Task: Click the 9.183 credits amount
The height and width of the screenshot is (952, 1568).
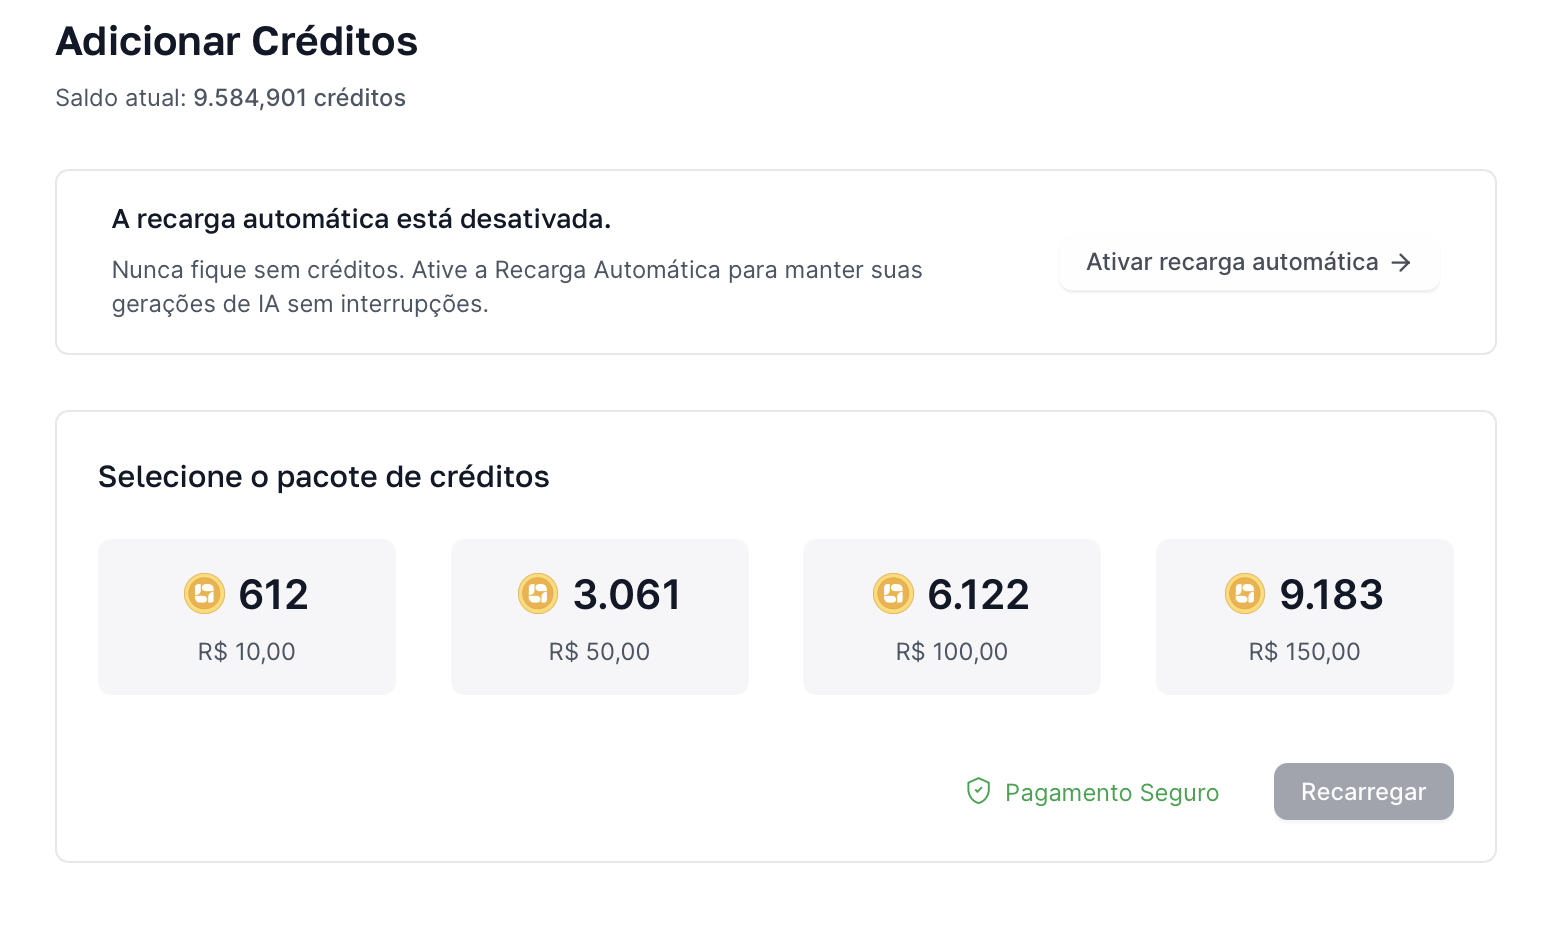Action: [x=1331, y=595]
